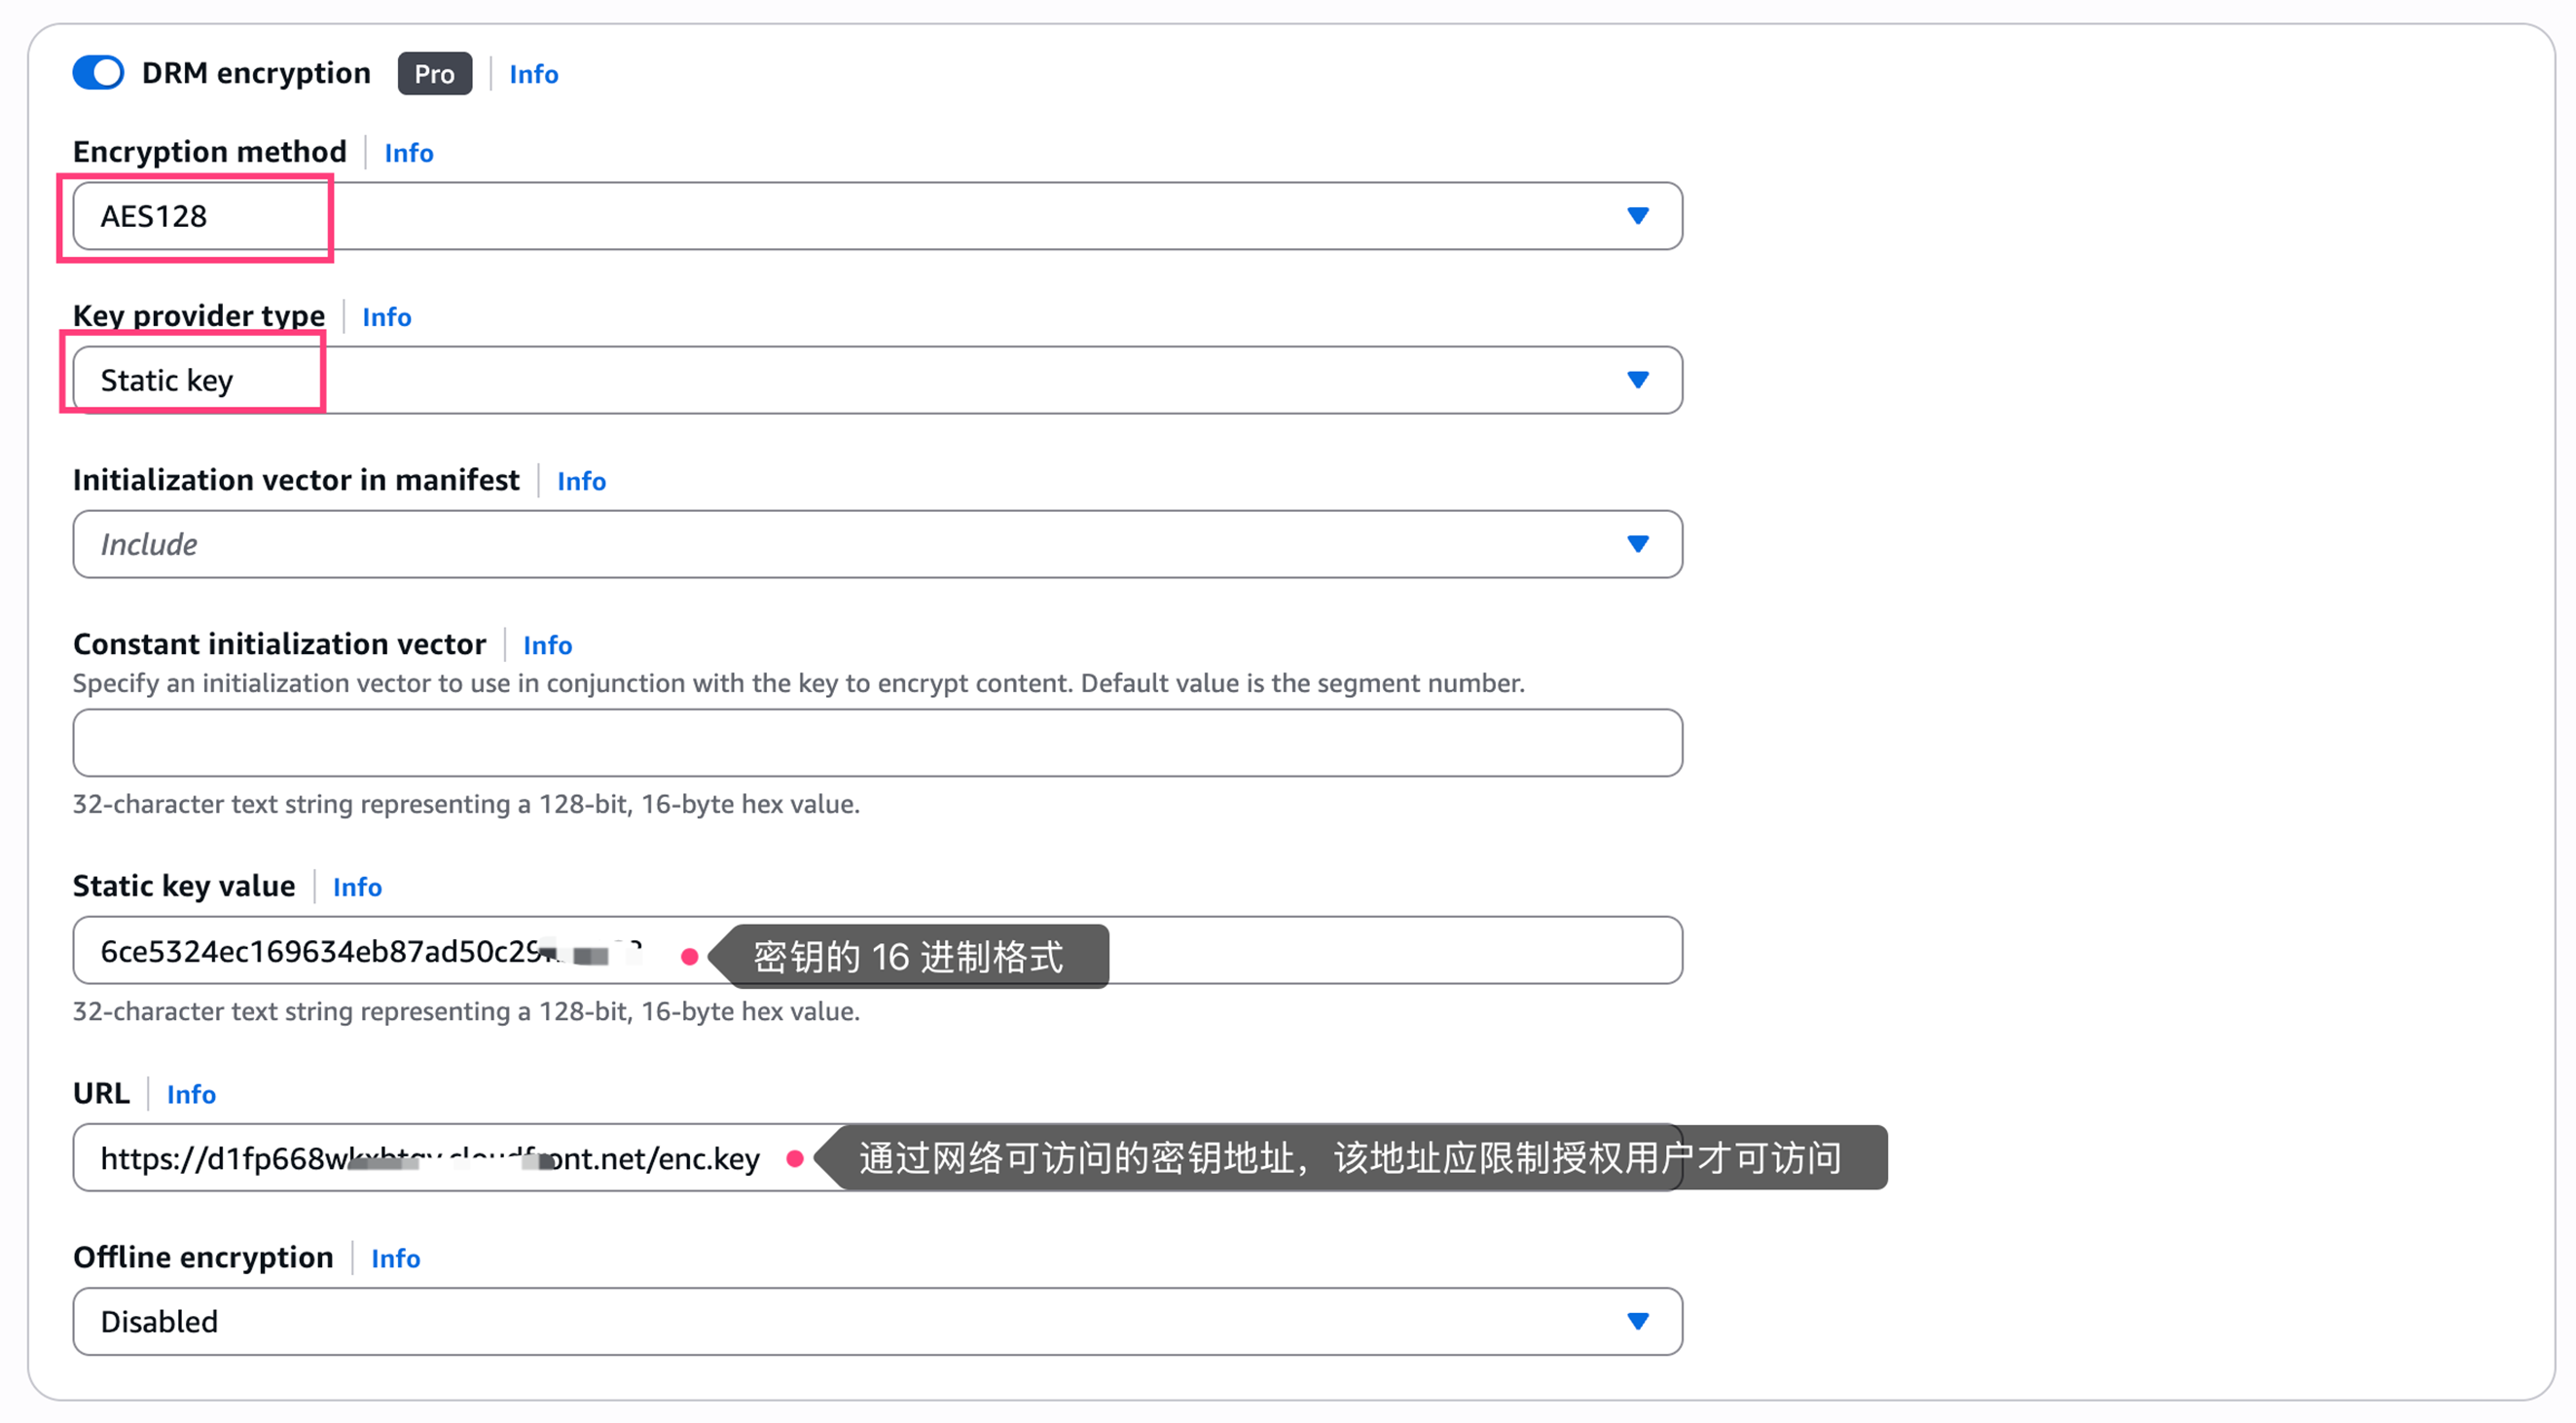Click the Static key value input field
2576x1423 pixels.
pos(1400,950)
